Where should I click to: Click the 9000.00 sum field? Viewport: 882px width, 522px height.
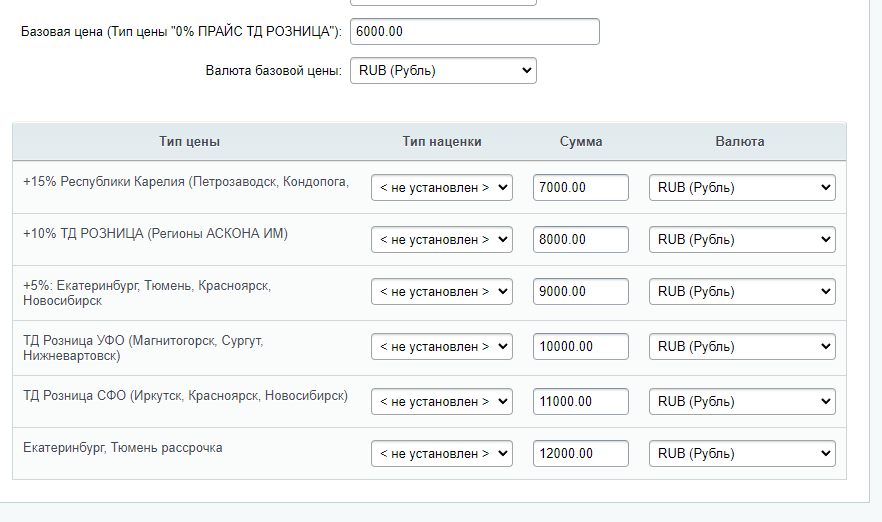(580, 292)
